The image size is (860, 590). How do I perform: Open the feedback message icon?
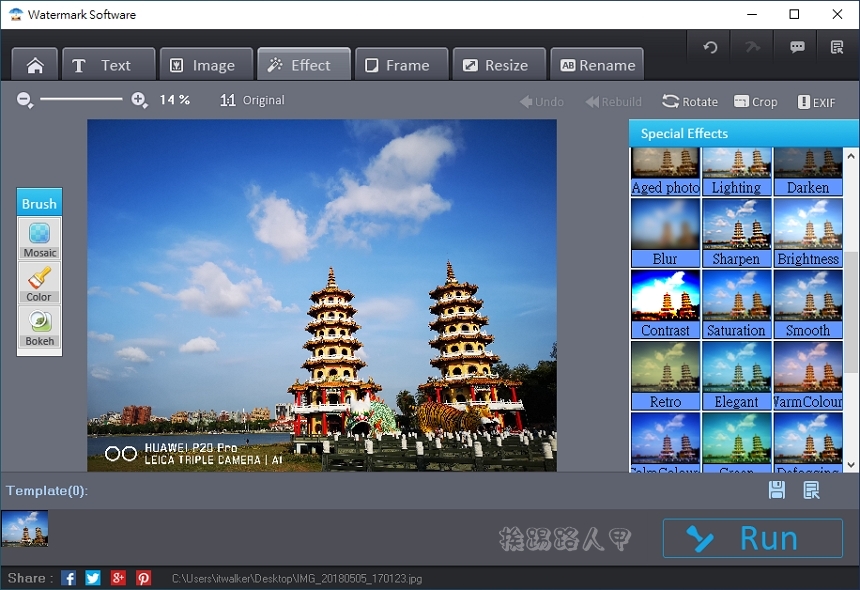tap(795, 47)
